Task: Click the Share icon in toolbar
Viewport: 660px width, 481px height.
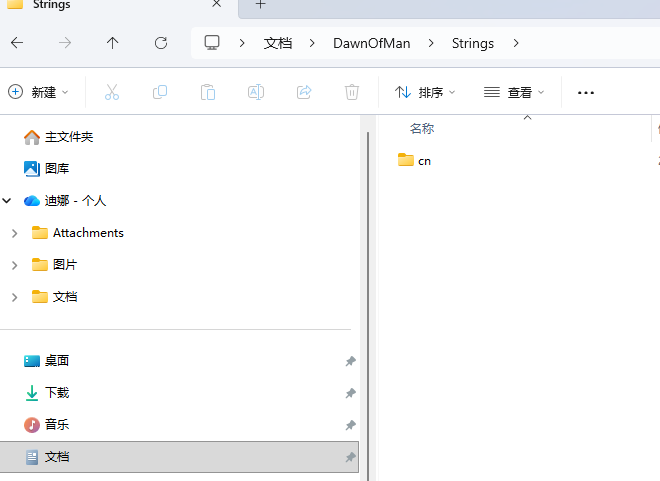Action: tap(304, 92)
